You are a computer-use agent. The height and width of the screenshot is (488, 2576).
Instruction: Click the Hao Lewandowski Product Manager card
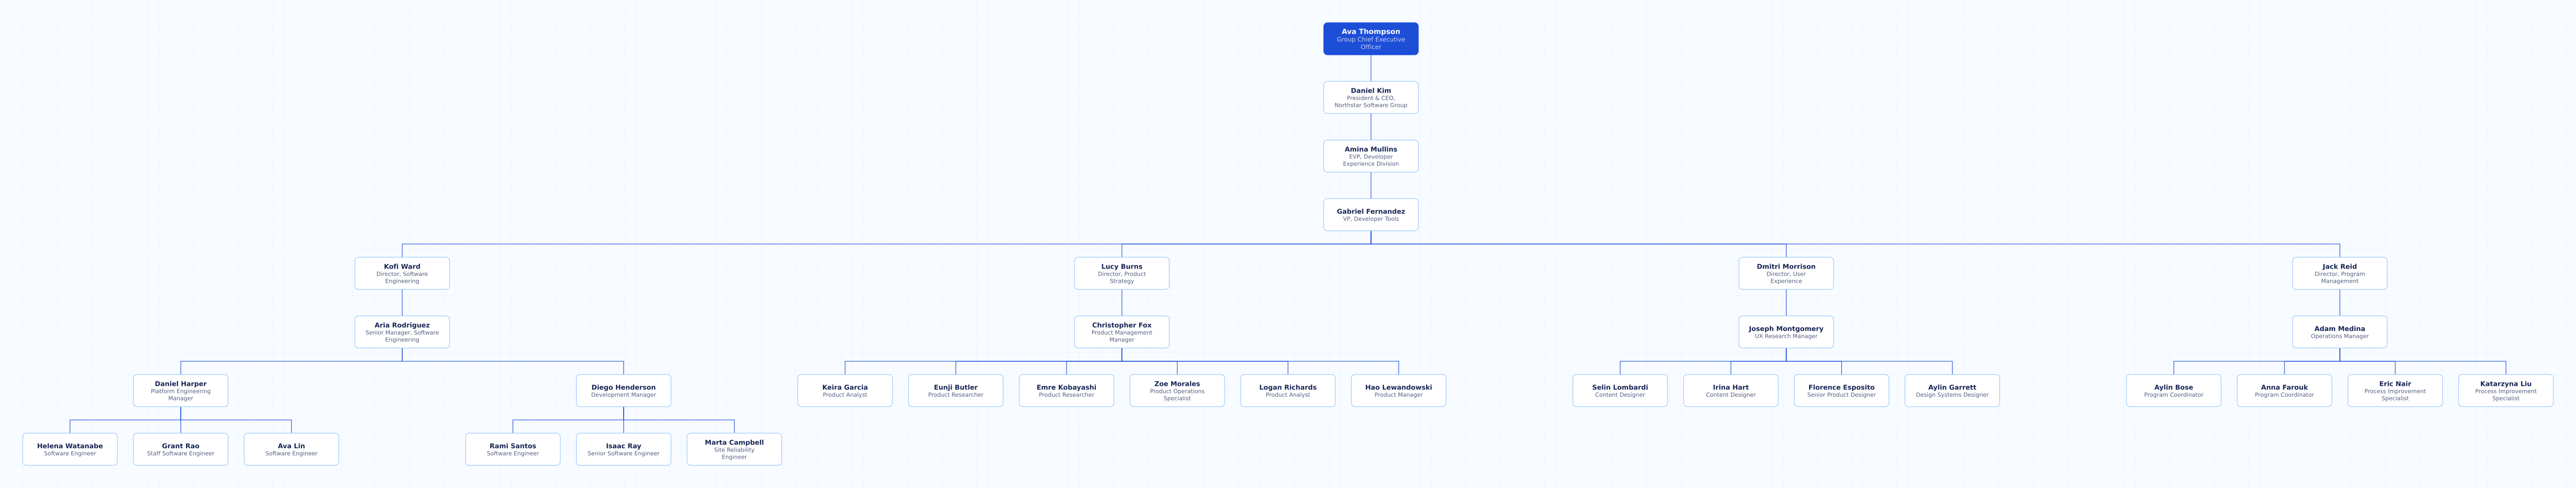(1398, 390)
